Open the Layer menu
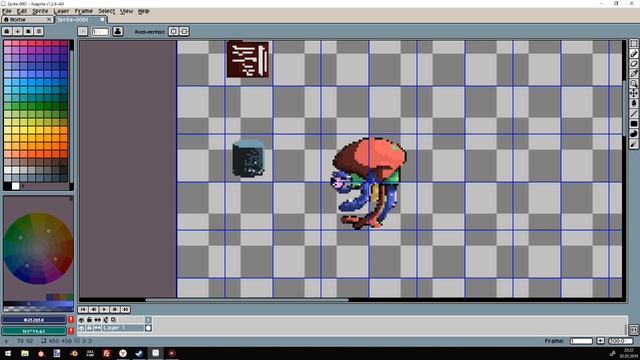 [x=61, y=11]
